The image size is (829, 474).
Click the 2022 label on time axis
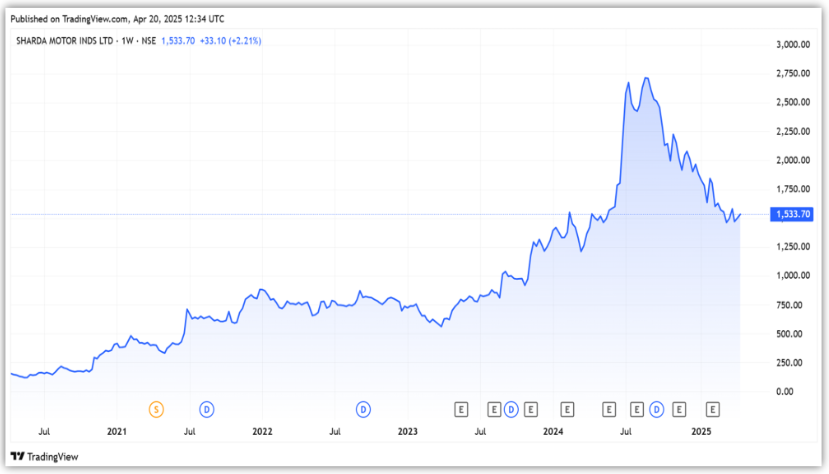[x=262, y=431]
